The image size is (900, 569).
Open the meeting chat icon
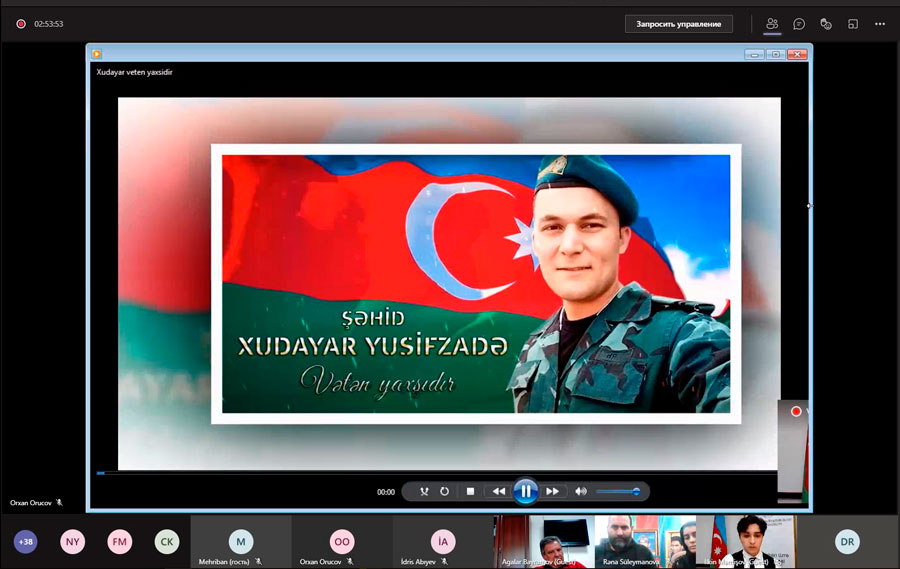pyautogui.click(x=799, y=24)
